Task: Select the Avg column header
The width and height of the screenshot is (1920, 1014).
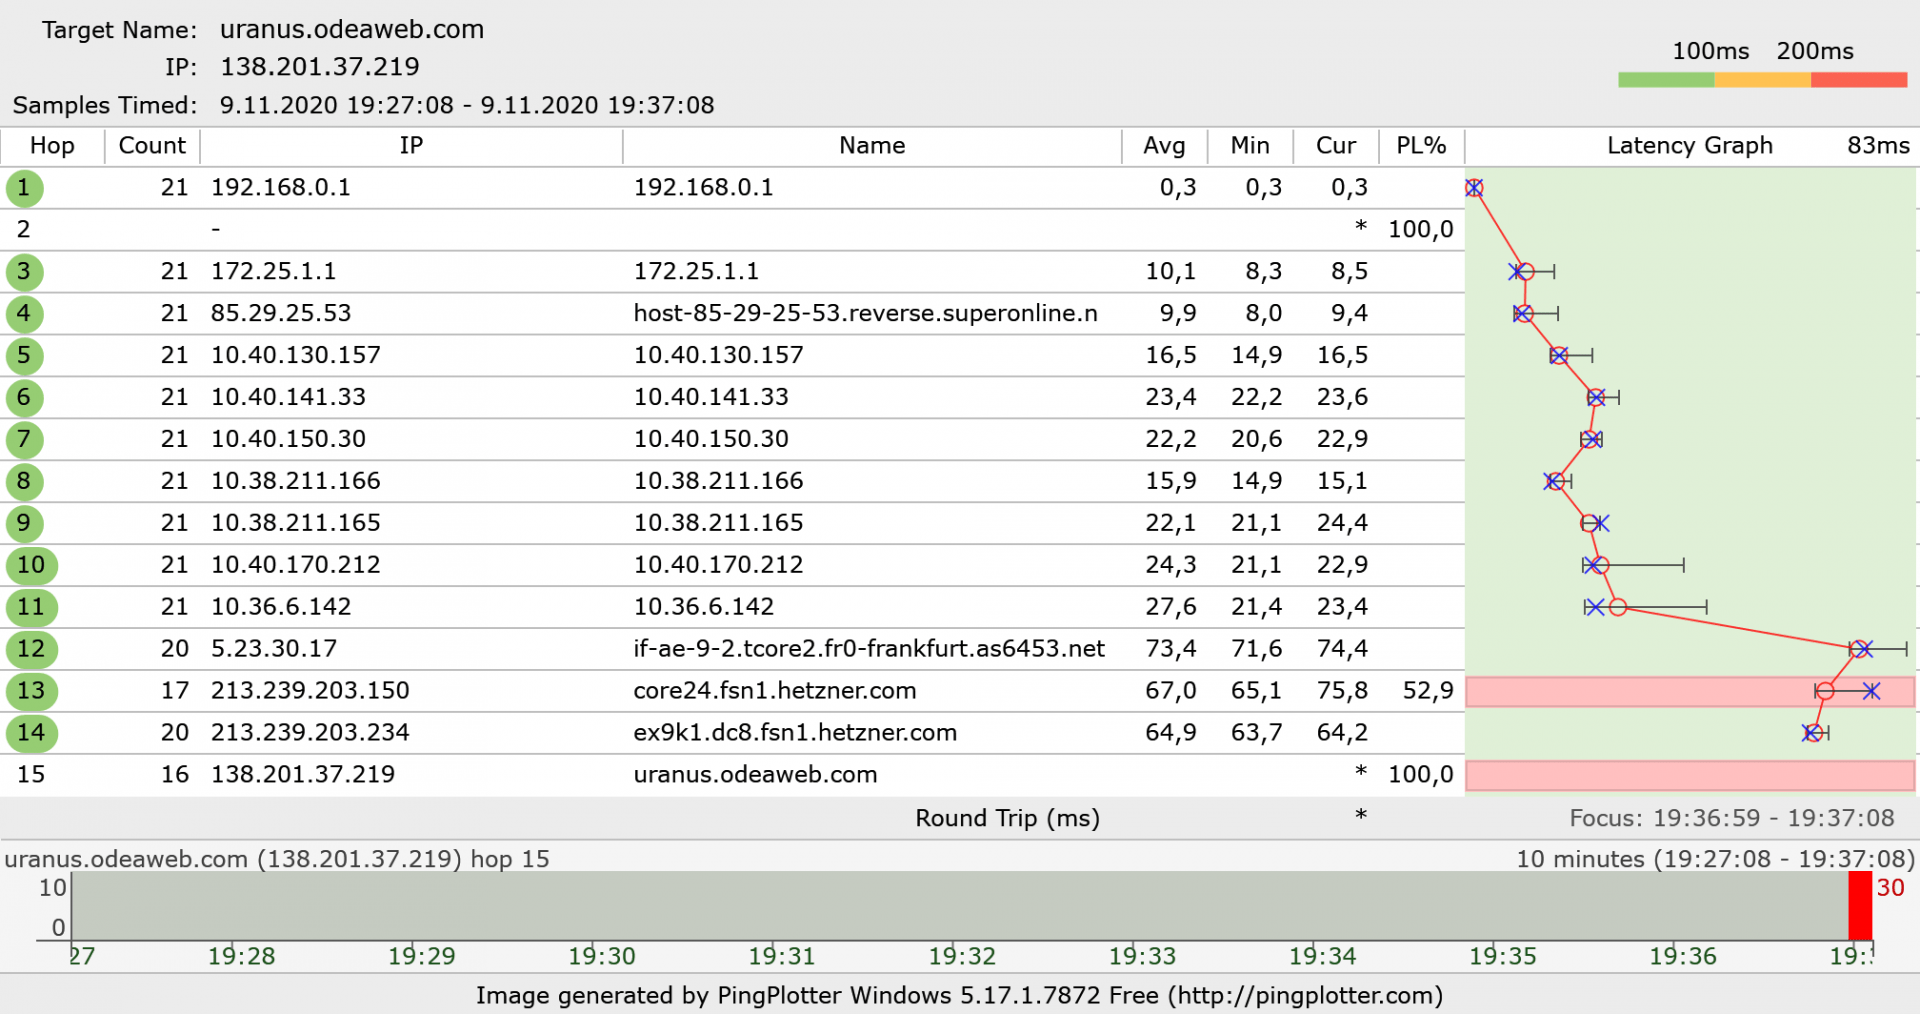Action: click(x=1164, y=146)
